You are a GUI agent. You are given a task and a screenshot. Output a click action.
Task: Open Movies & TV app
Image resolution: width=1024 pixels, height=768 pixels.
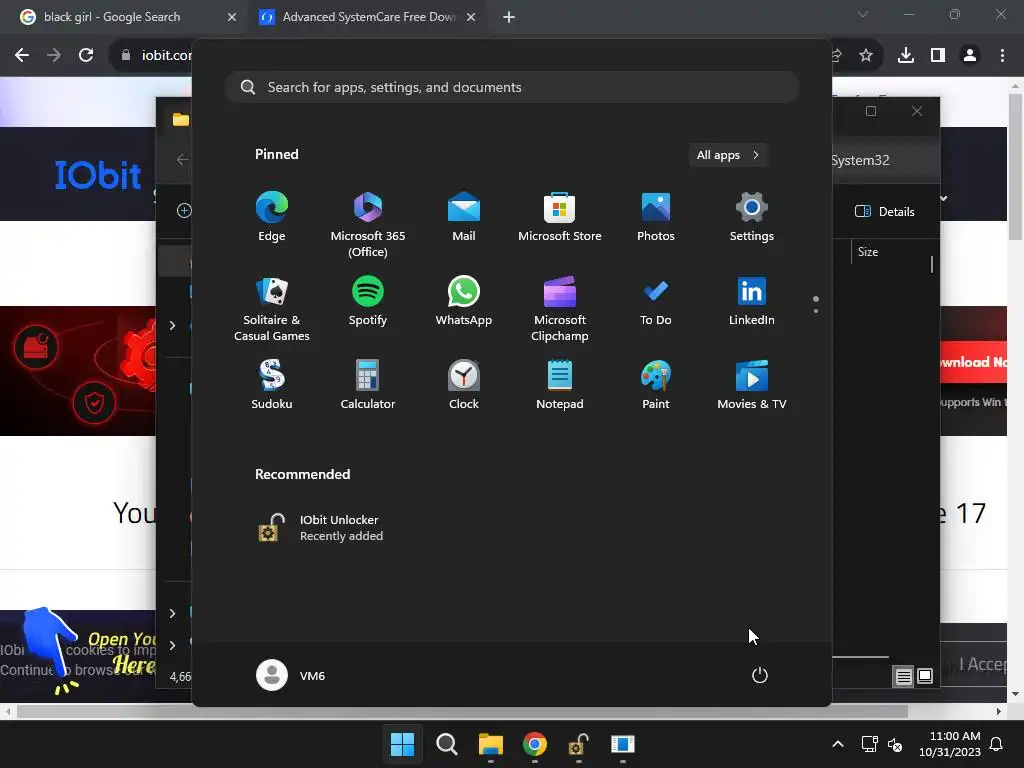click(x=752, y=385)
